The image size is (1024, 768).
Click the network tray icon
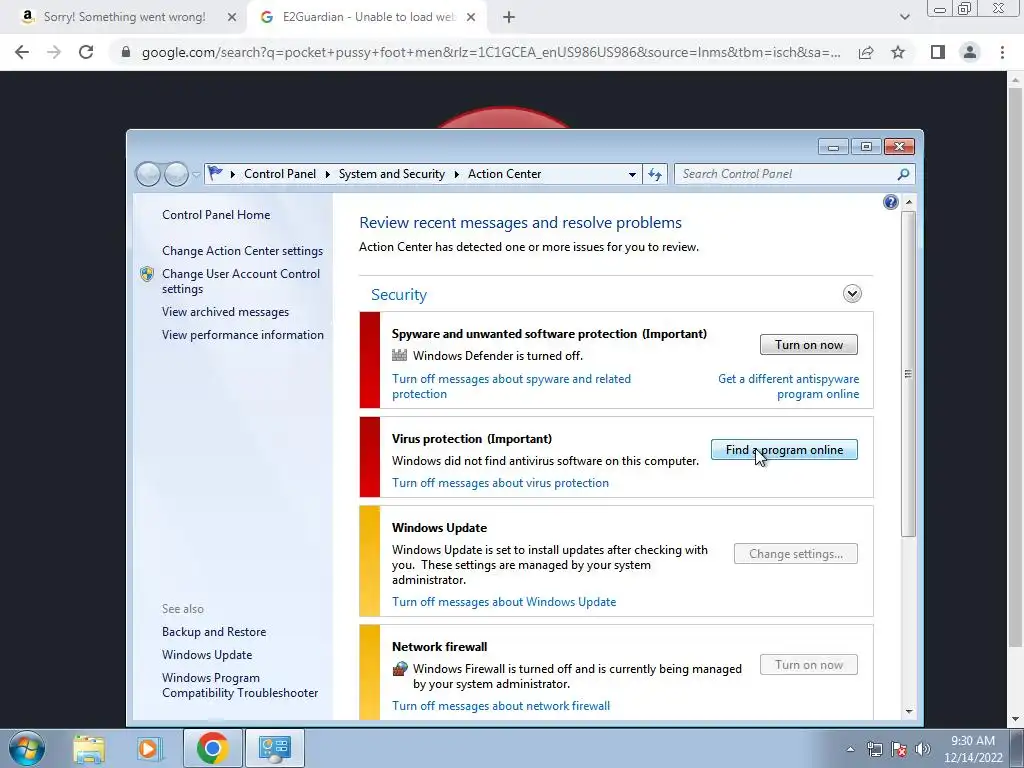pyautogui.click(x=874, y=749)
